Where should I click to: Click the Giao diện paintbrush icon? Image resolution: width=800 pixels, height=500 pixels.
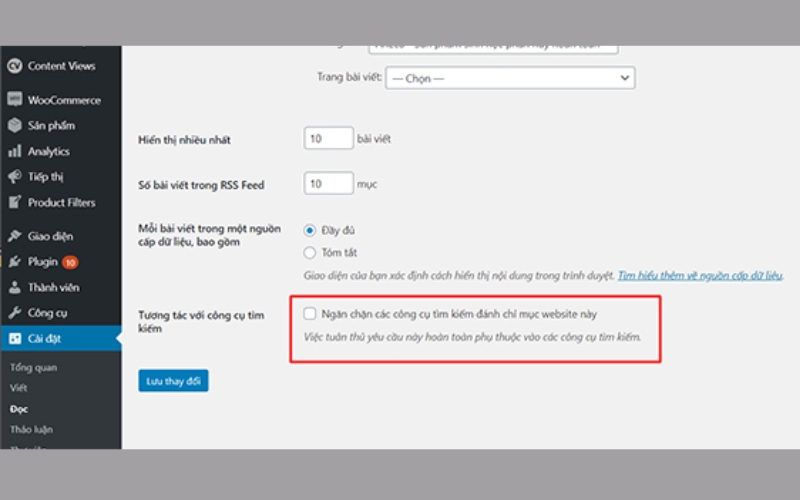pos(14,237)
